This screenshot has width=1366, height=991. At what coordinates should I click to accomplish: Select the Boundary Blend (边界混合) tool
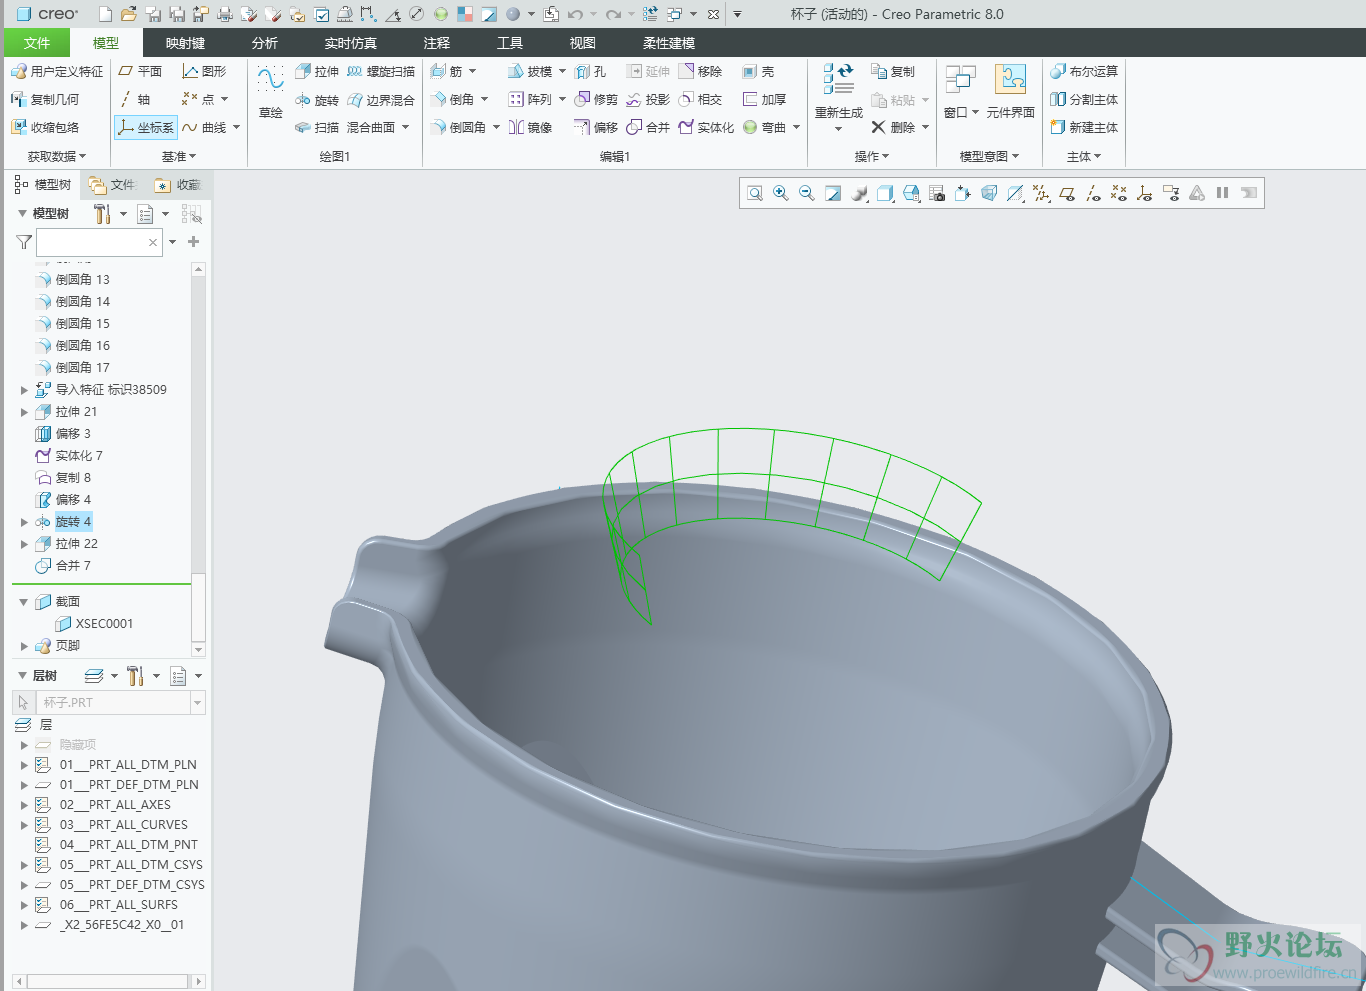(x=381, y=100)
